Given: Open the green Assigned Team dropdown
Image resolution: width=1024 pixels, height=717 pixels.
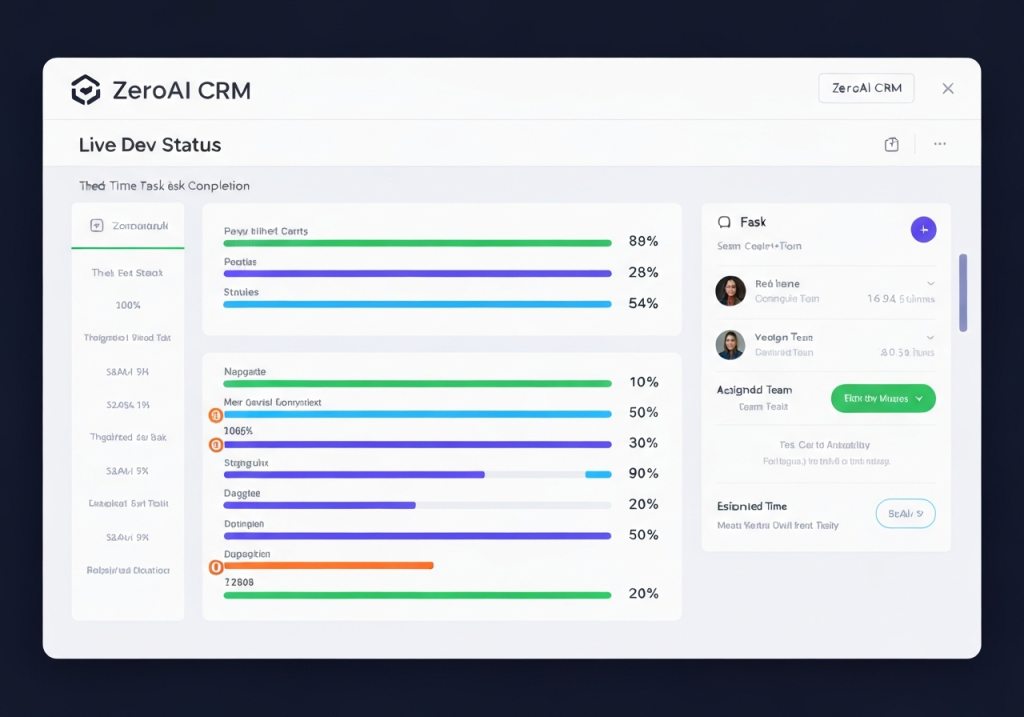Looking at the screenshot, I should point(883,398).
